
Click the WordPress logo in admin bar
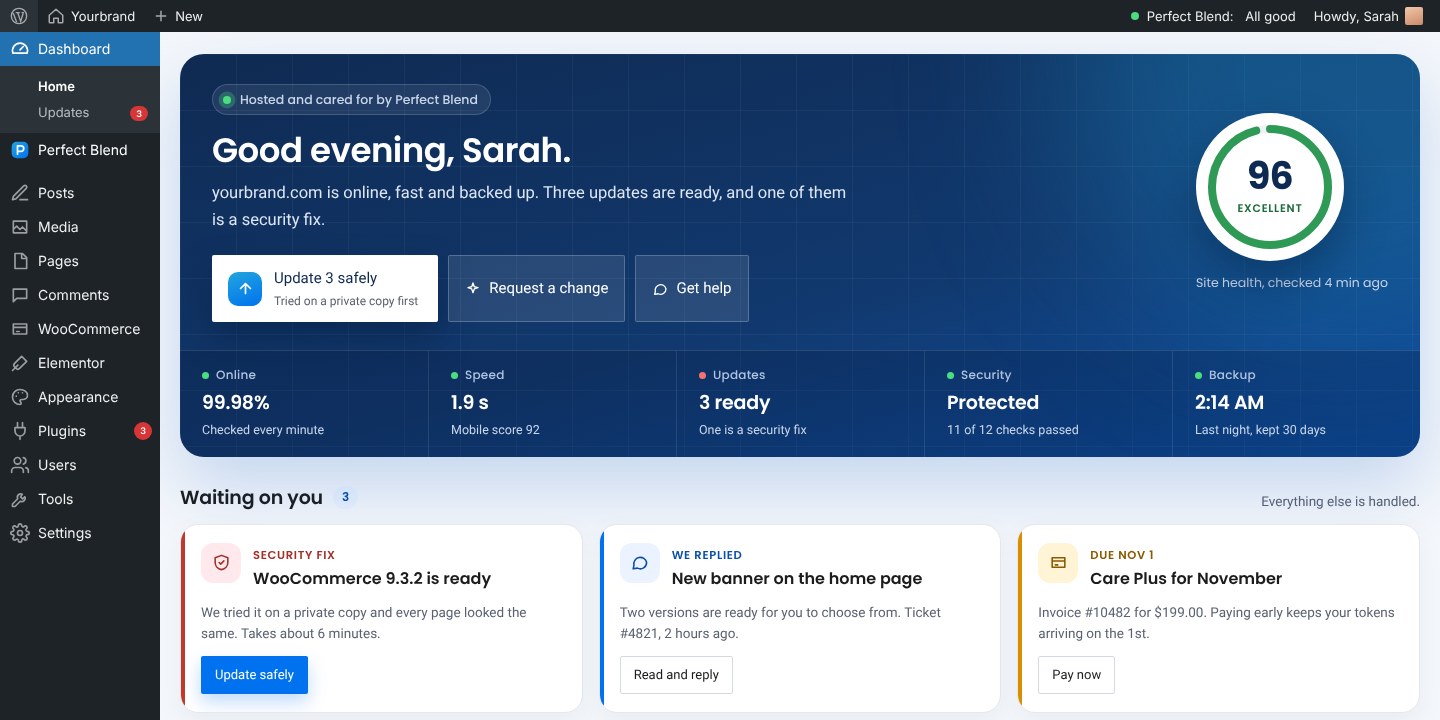[x=19, y=16]
